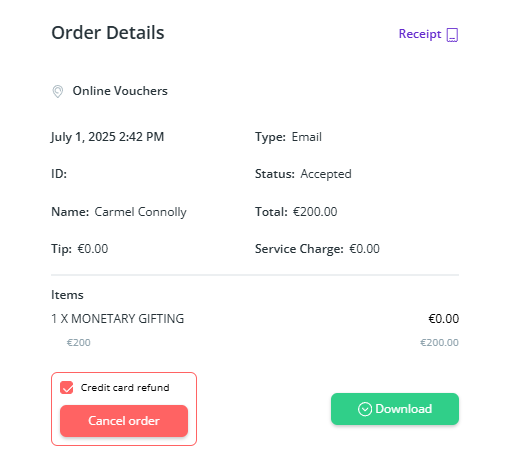Click the €200 item option subtext
This screenshot has width=510, height=453.
point(79,343)
